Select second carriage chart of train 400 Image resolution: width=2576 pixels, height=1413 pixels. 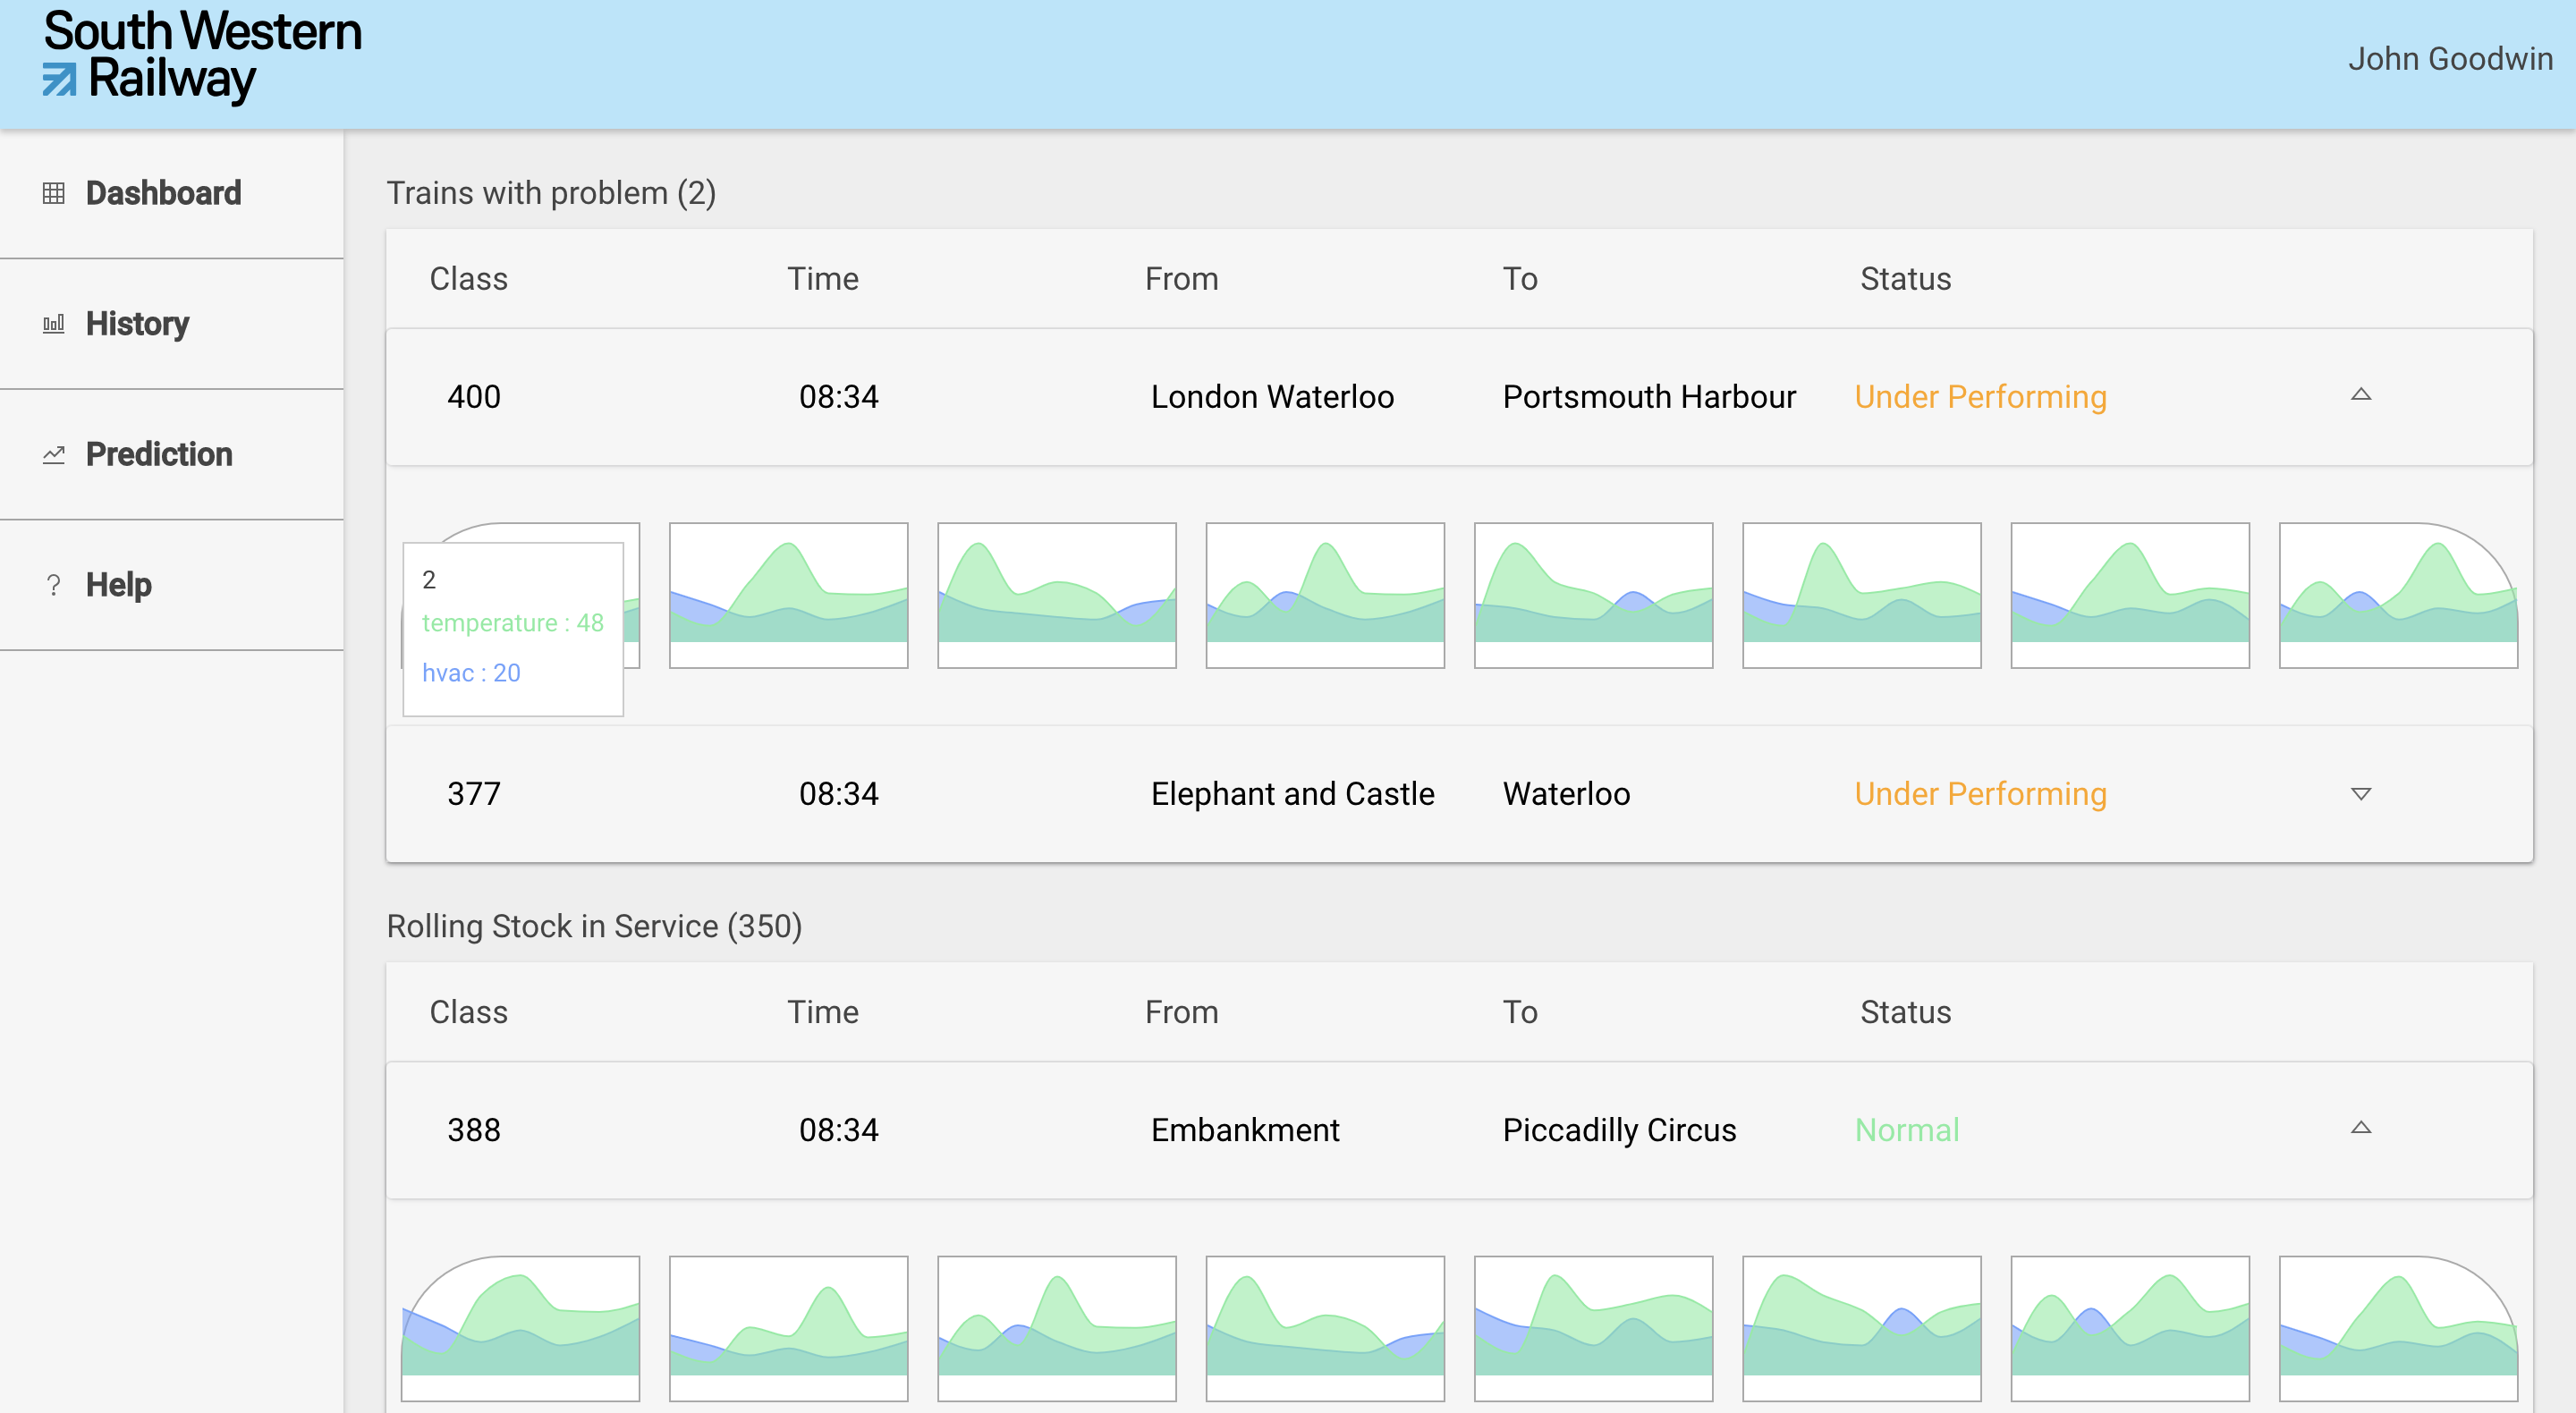tap(788, 595)
